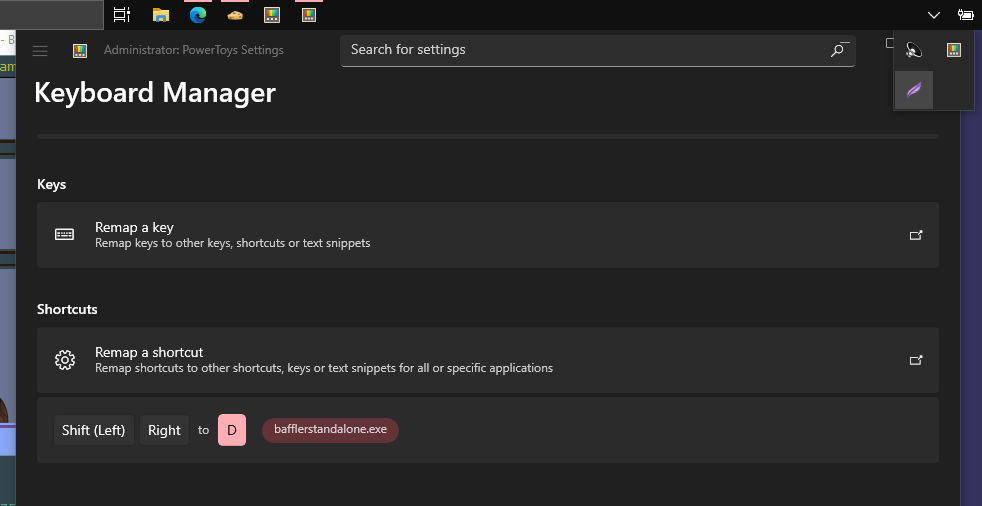Switch to second PowerToys taskbar window

point(309,15)
